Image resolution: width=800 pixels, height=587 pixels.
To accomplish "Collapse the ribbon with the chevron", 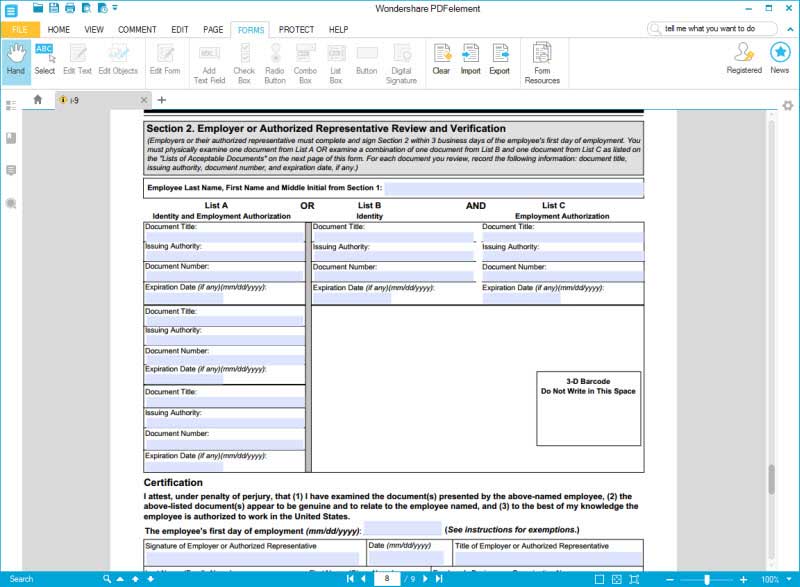I will 790,29.
